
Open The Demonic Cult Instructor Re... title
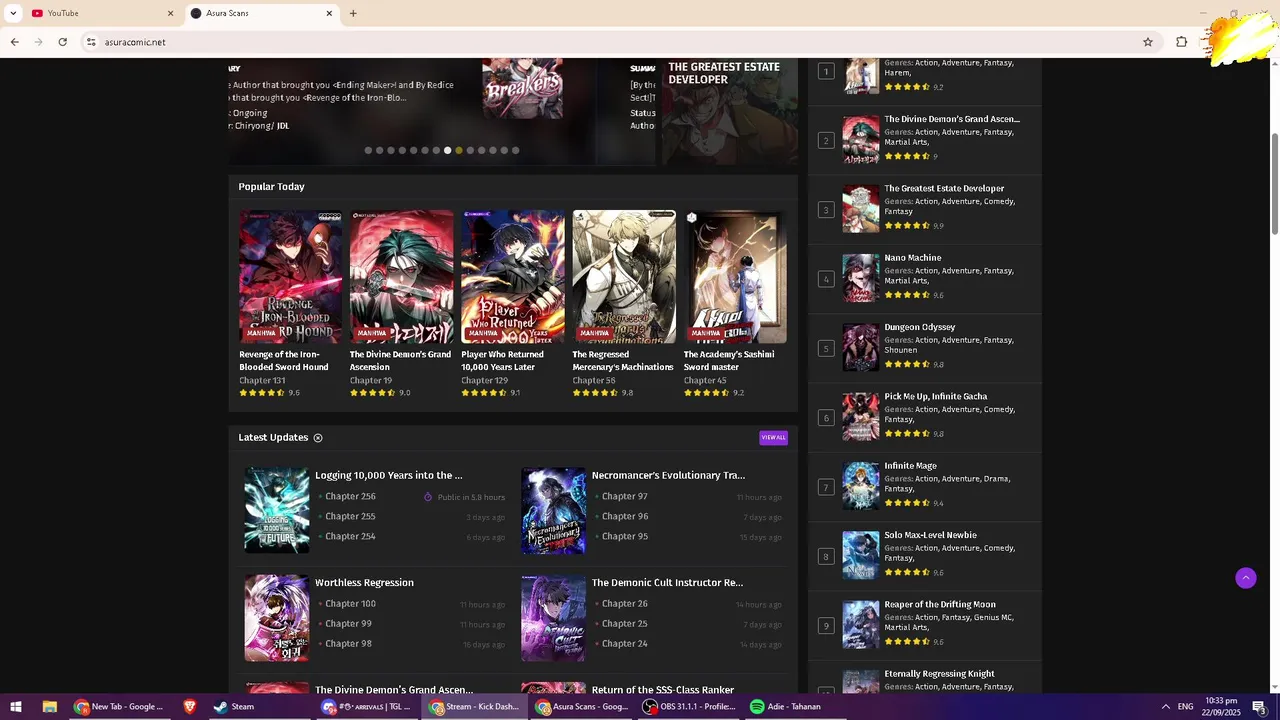coord(667,582)
